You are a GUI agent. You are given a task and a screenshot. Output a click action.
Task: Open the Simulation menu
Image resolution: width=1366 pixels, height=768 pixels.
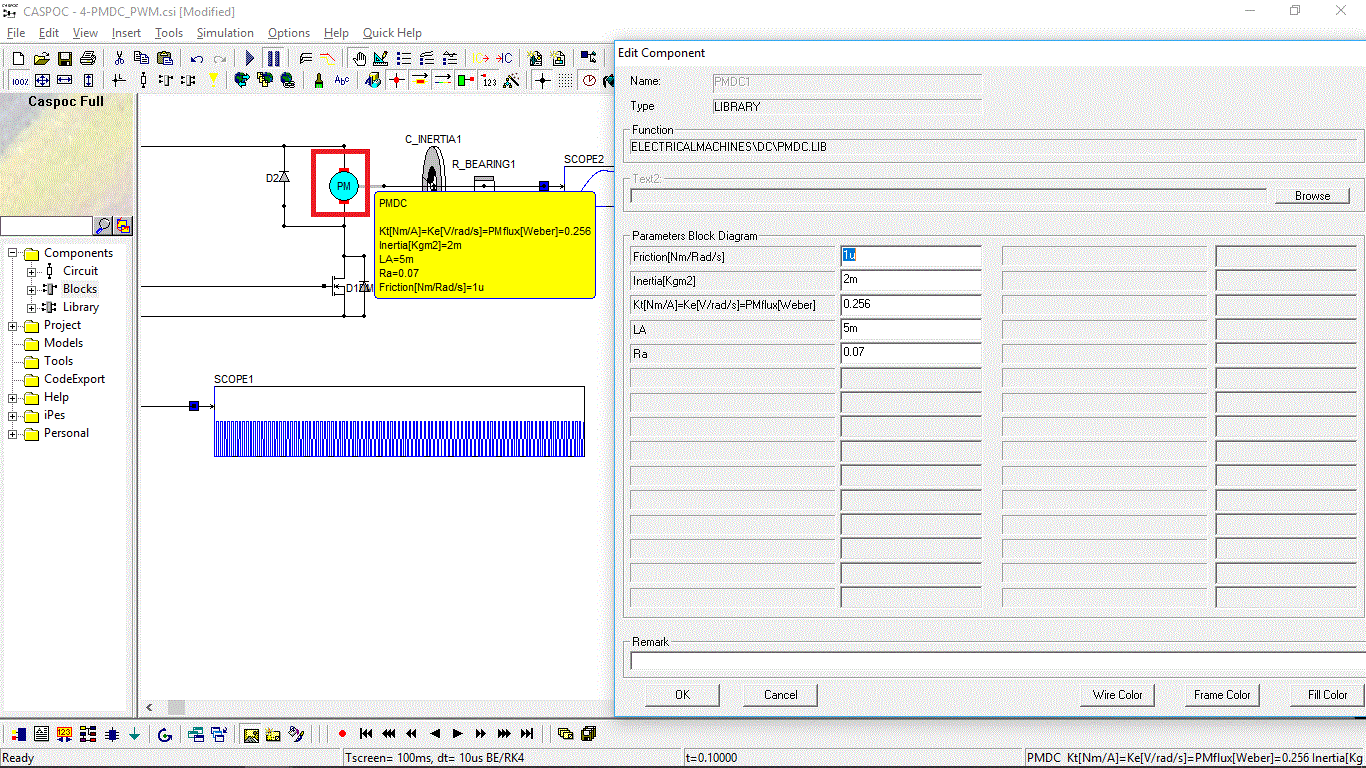[225, 33]
